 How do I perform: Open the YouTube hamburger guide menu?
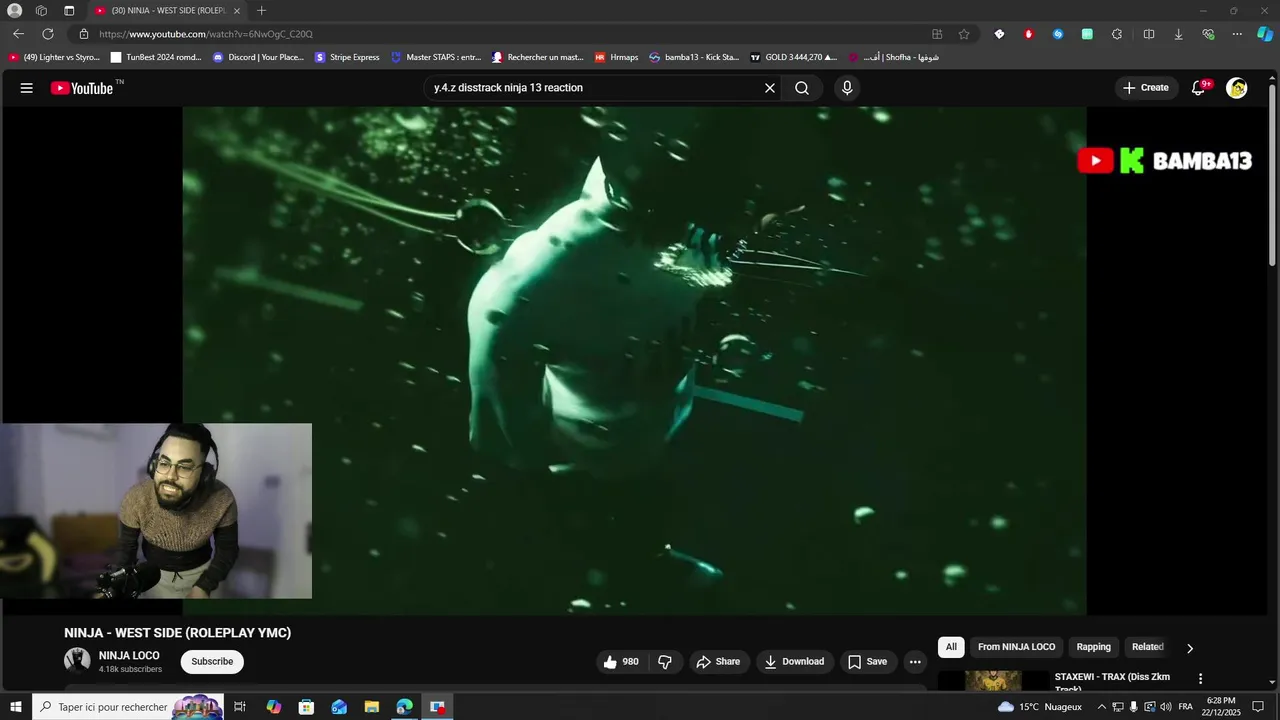27,88
